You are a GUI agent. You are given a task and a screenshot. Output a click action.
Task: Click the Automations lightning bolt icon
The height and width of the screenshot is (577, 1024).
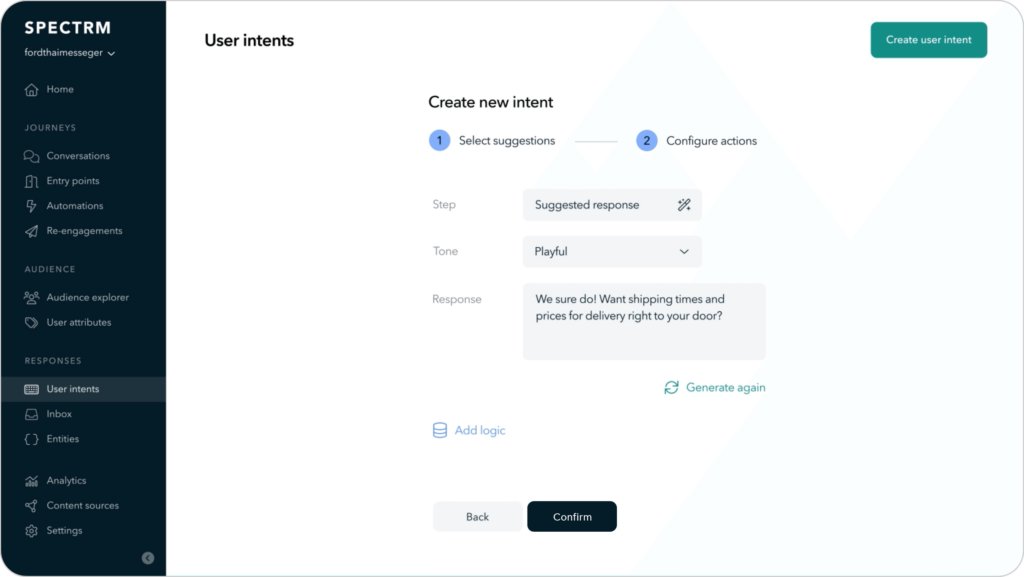[x=31, y=206]
